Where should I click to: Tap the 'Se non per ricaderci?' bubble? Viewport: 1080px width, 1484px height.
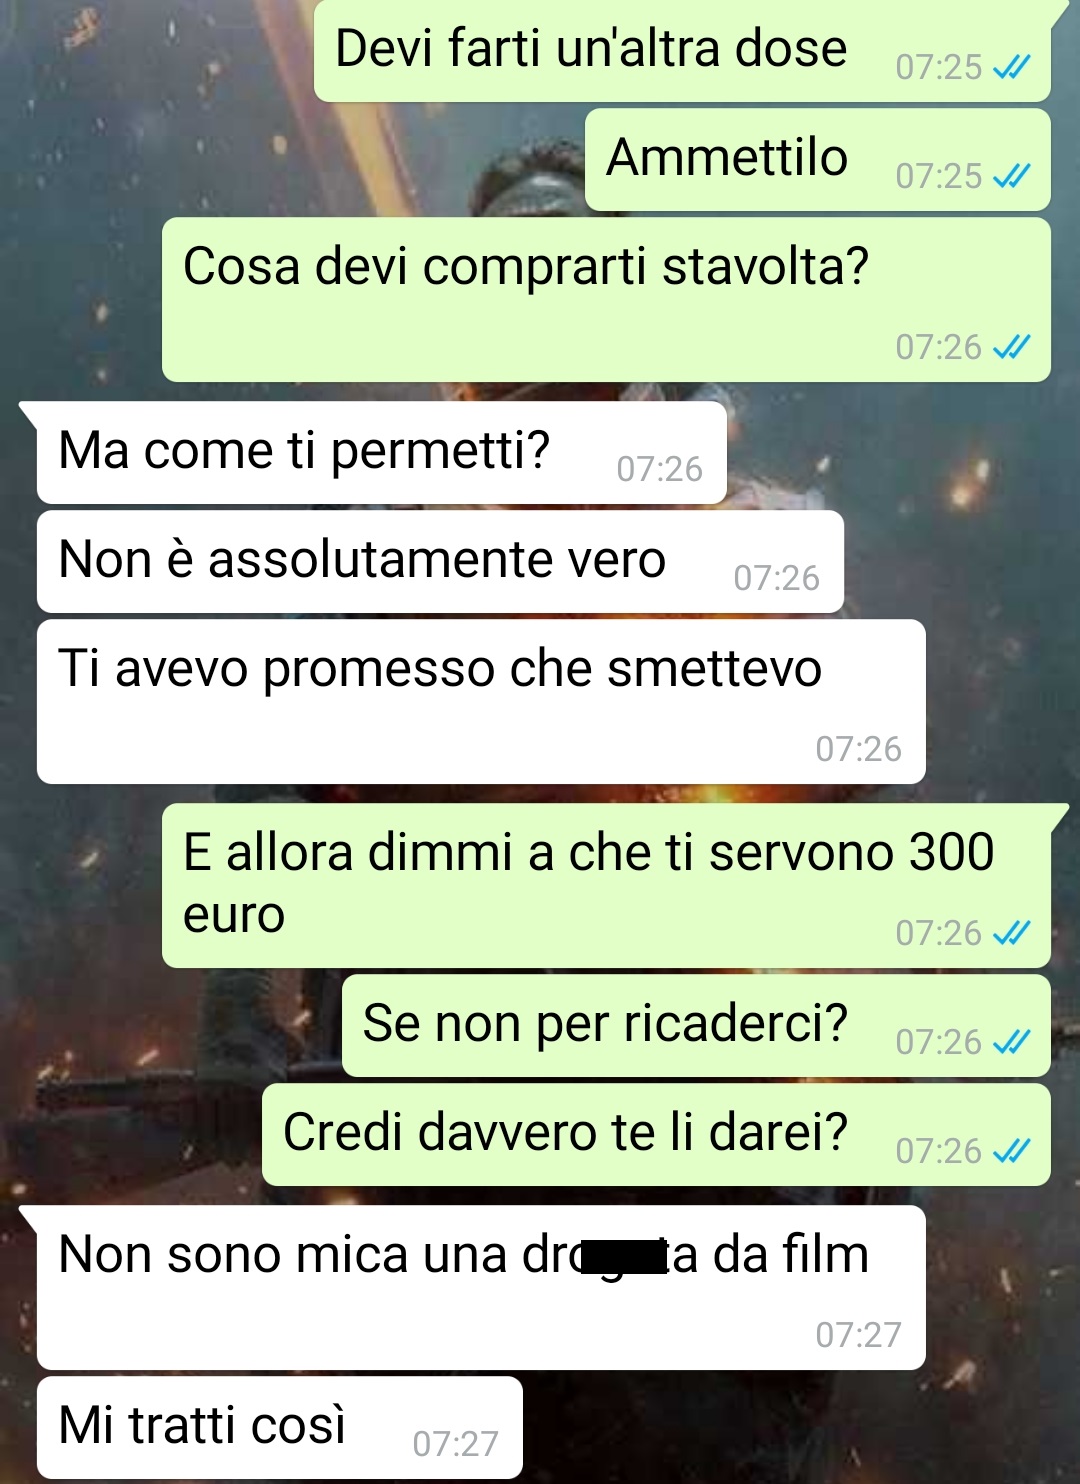[x=696, y=1026]
